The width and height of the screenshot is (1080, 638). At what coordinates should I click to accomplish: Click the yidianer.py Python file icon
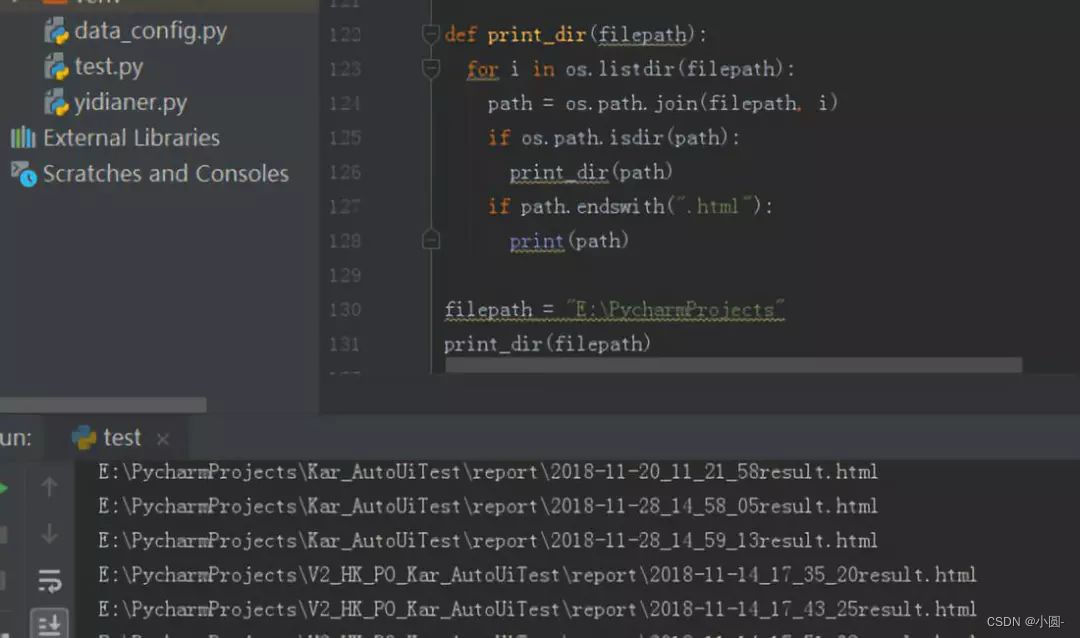[x=56, y=103]
